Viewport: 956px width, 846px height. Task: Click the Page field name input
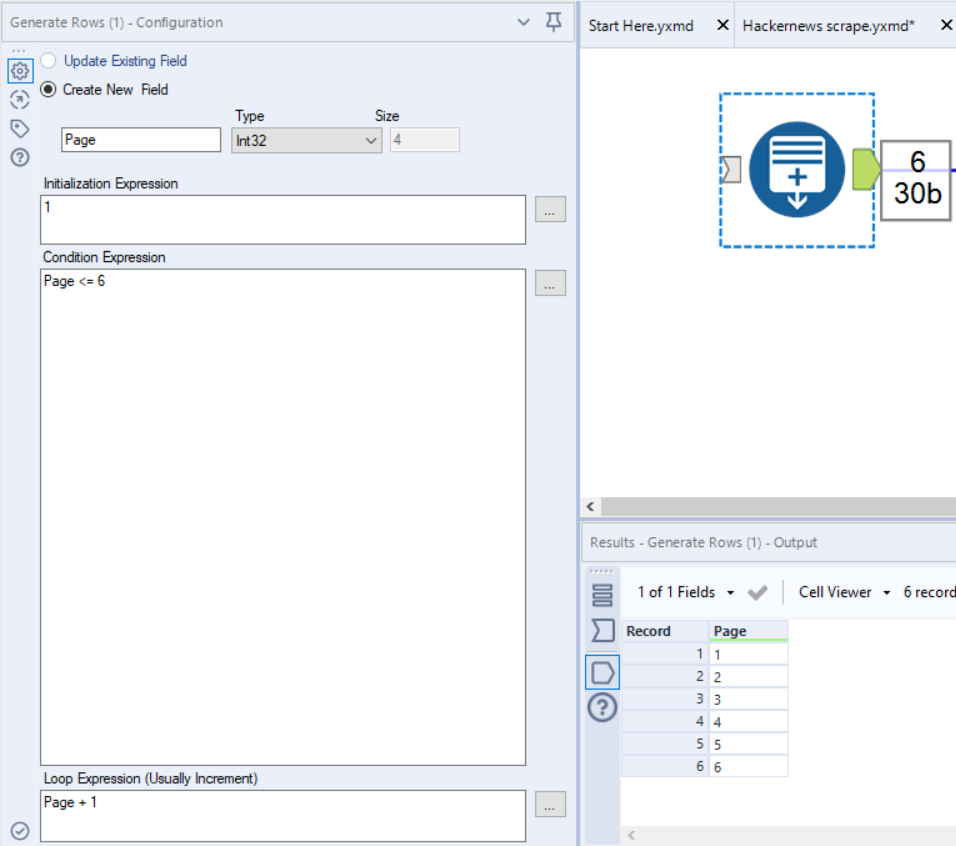click(141, 140)
